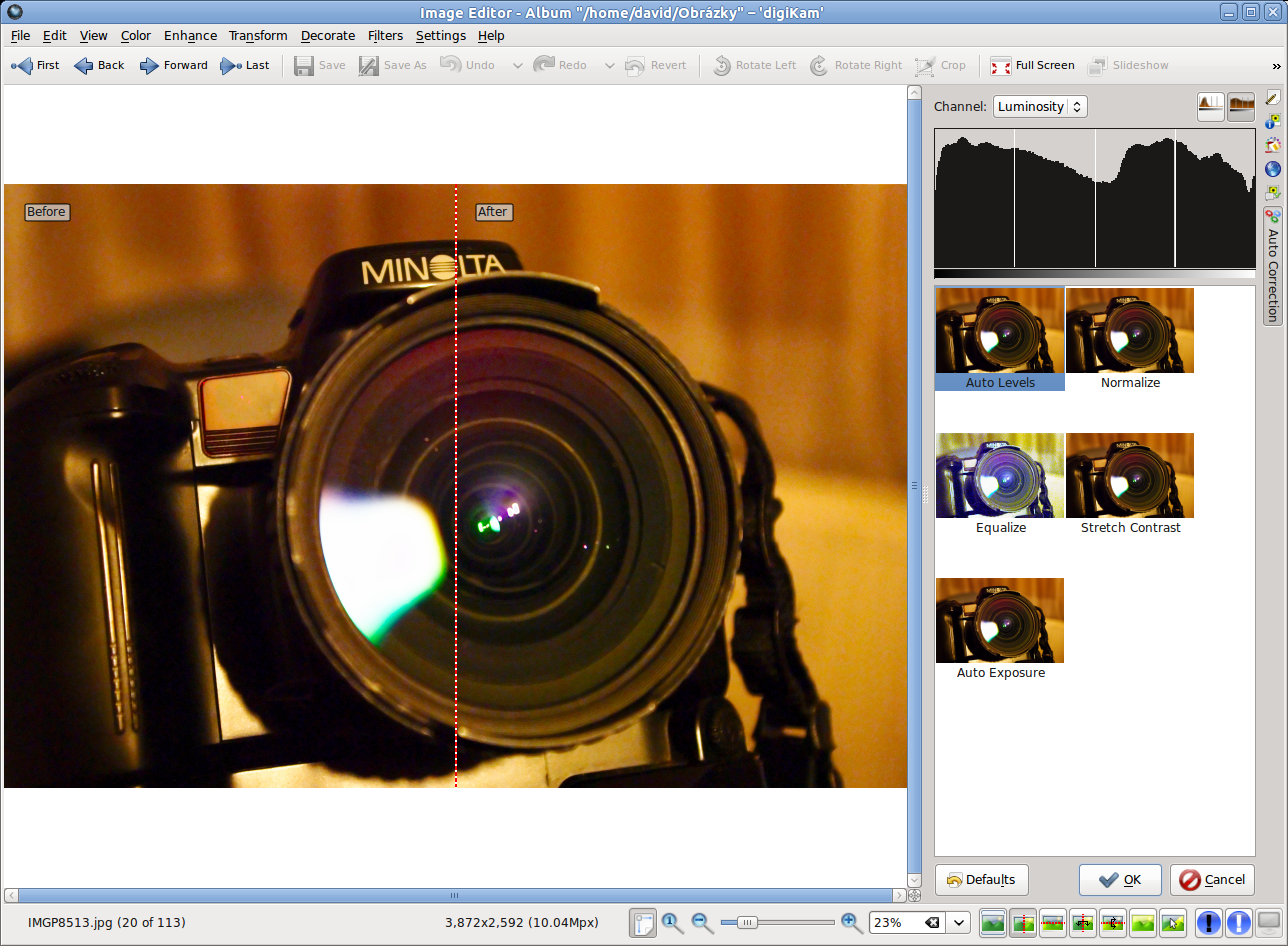Switch histogram to linear scale
Image resolution: width=1288 pixels, height=946 pixels.
pos(1211,106)
